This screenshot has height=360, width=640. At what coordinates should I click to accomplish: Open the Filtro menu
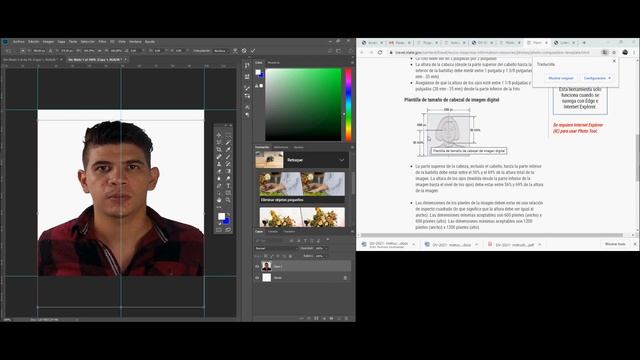pyautogui.click(x=102, y=42)
